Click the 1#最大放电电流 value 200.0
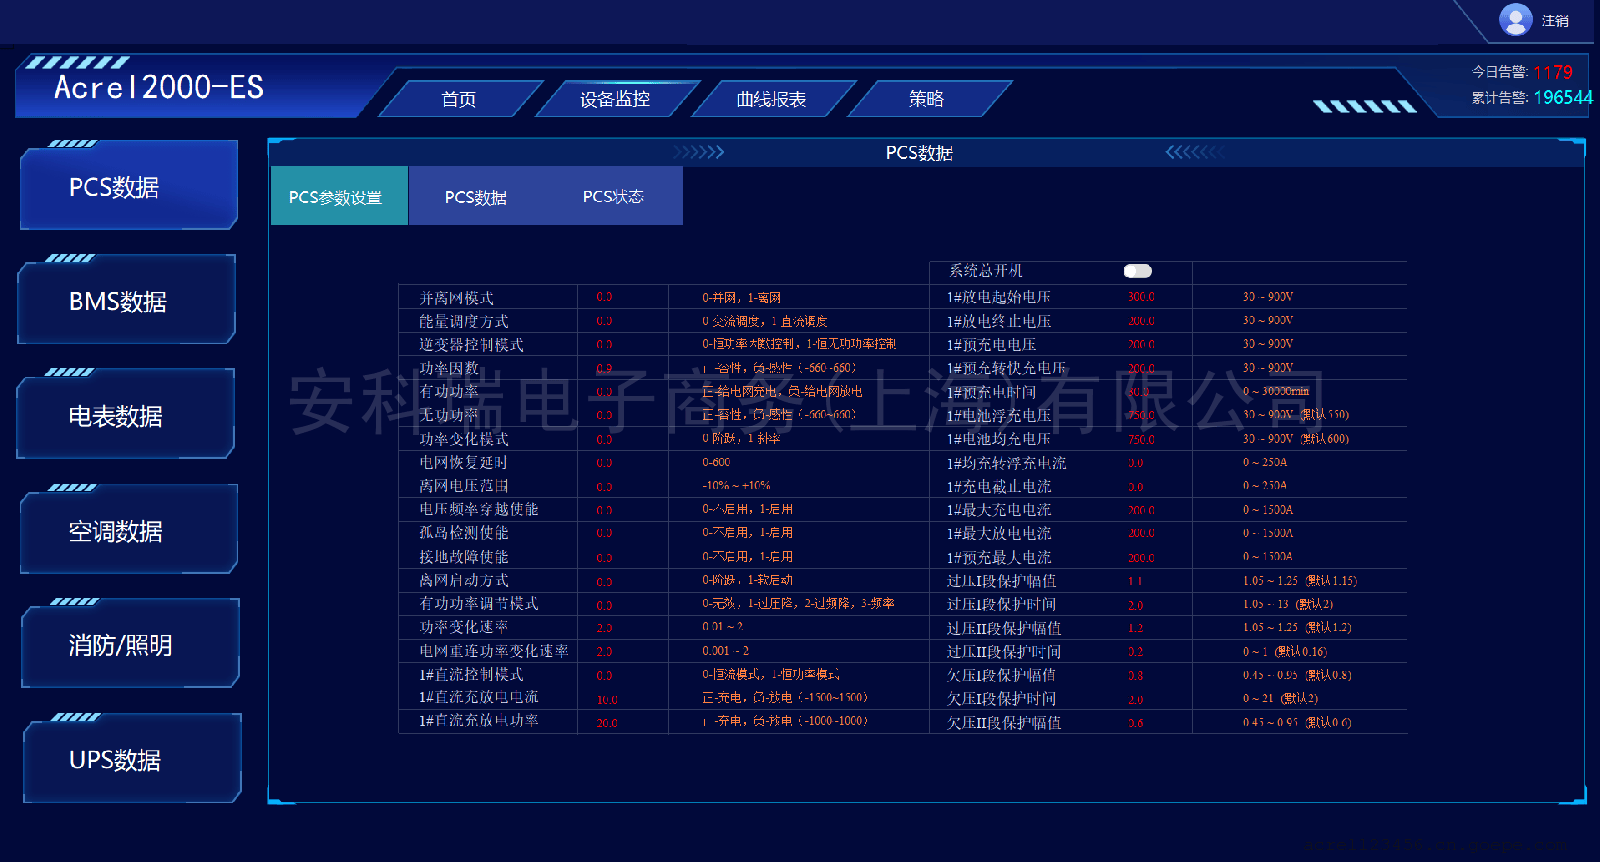Image resolution: width=1600 pixels, height=863 pixels. pyautogui.click(x=1141, y=533)
